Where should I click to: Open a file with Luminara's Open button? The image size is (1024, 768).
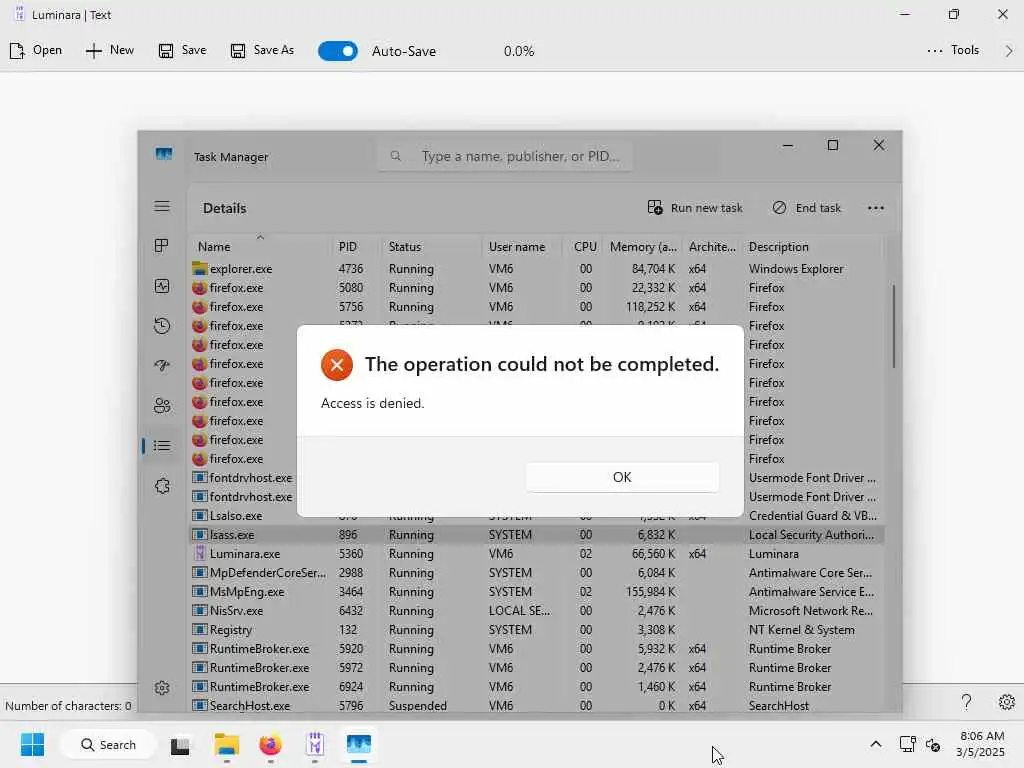[36, 50]
